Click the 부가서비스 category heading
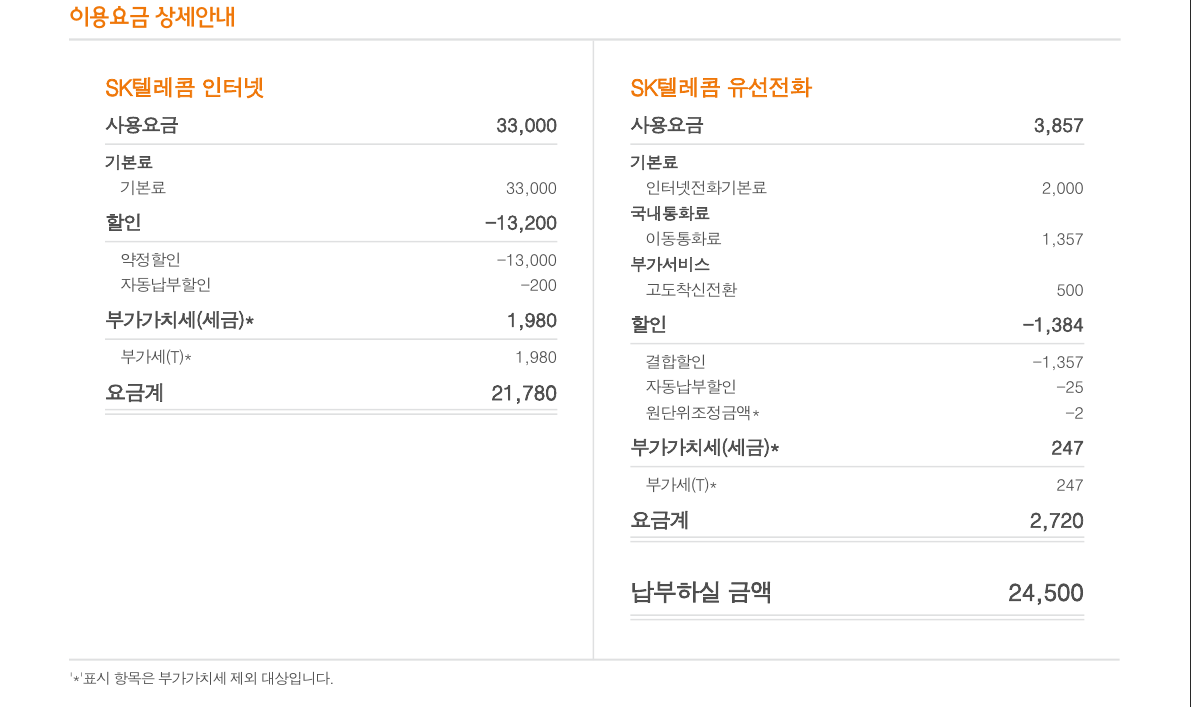Viewport: 1191px width, 707px height. (x=669, y=264)
